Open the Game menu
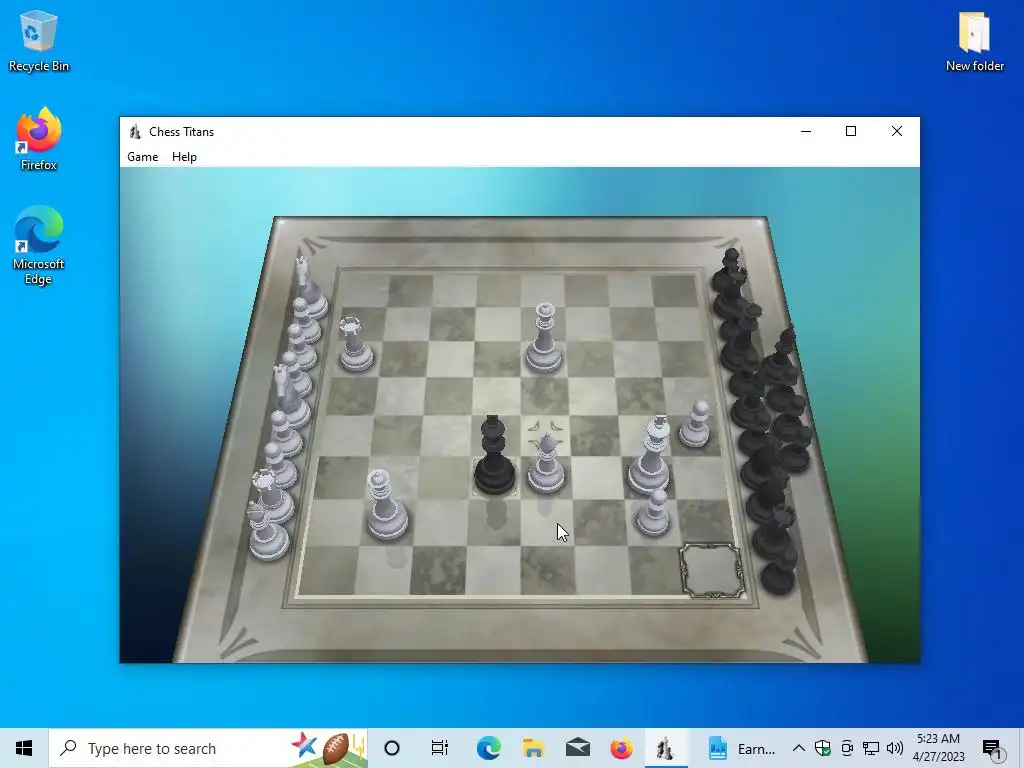Screen dimensions: 1024x768 click(x=142, y=157)
